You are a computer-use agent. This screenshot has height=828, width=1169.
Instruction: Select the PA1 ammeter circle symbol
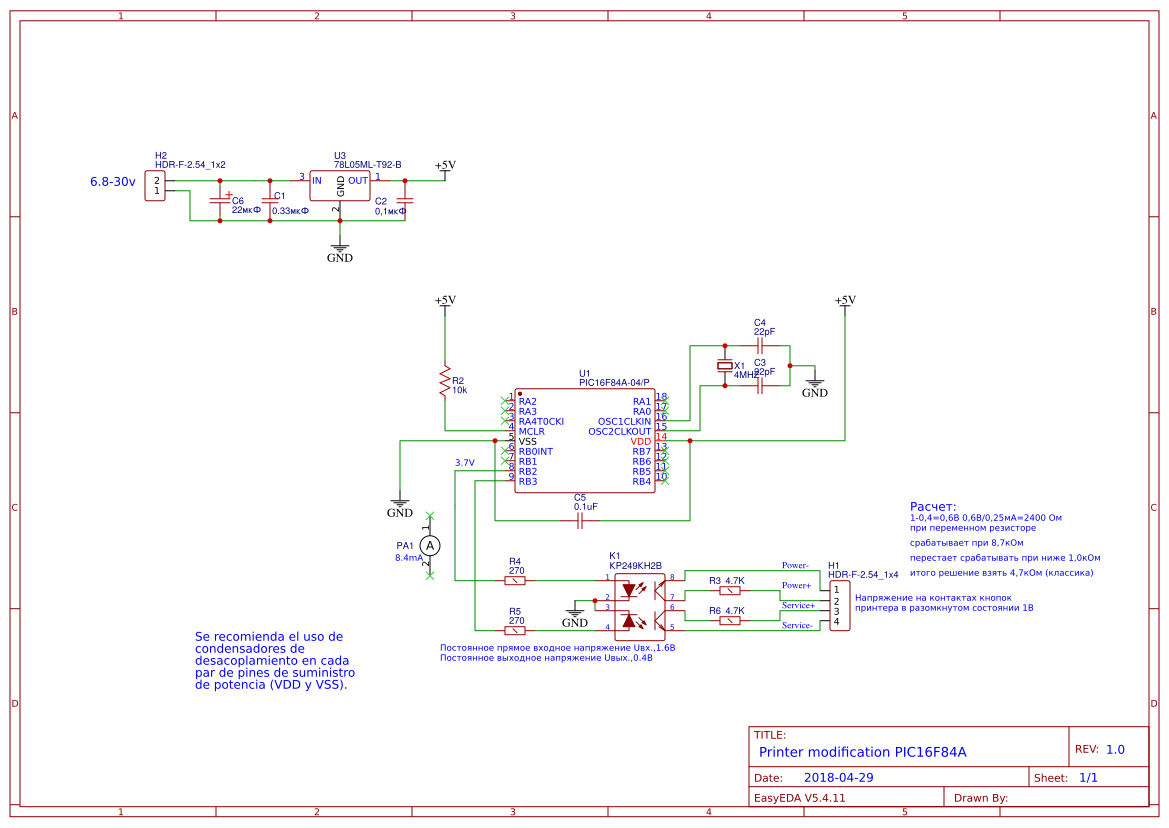point(431,545)
